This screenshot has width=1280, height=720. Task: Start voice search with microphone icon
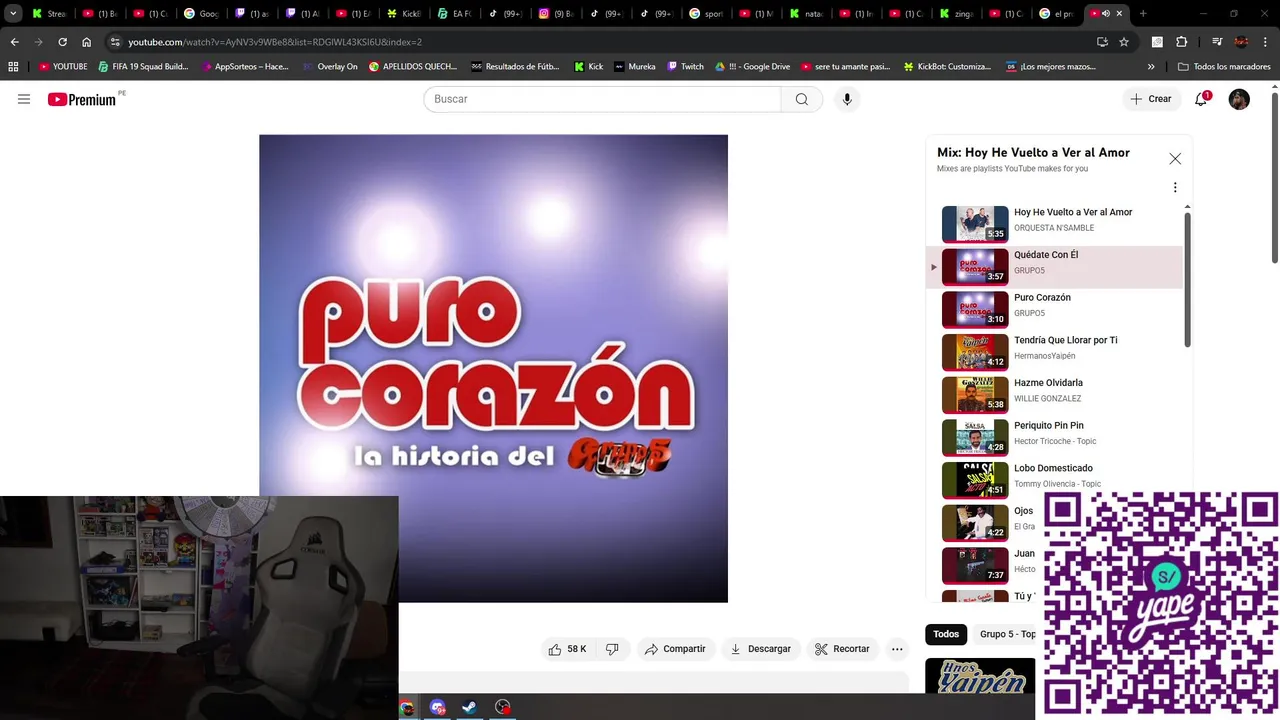(x=847, y=99)
